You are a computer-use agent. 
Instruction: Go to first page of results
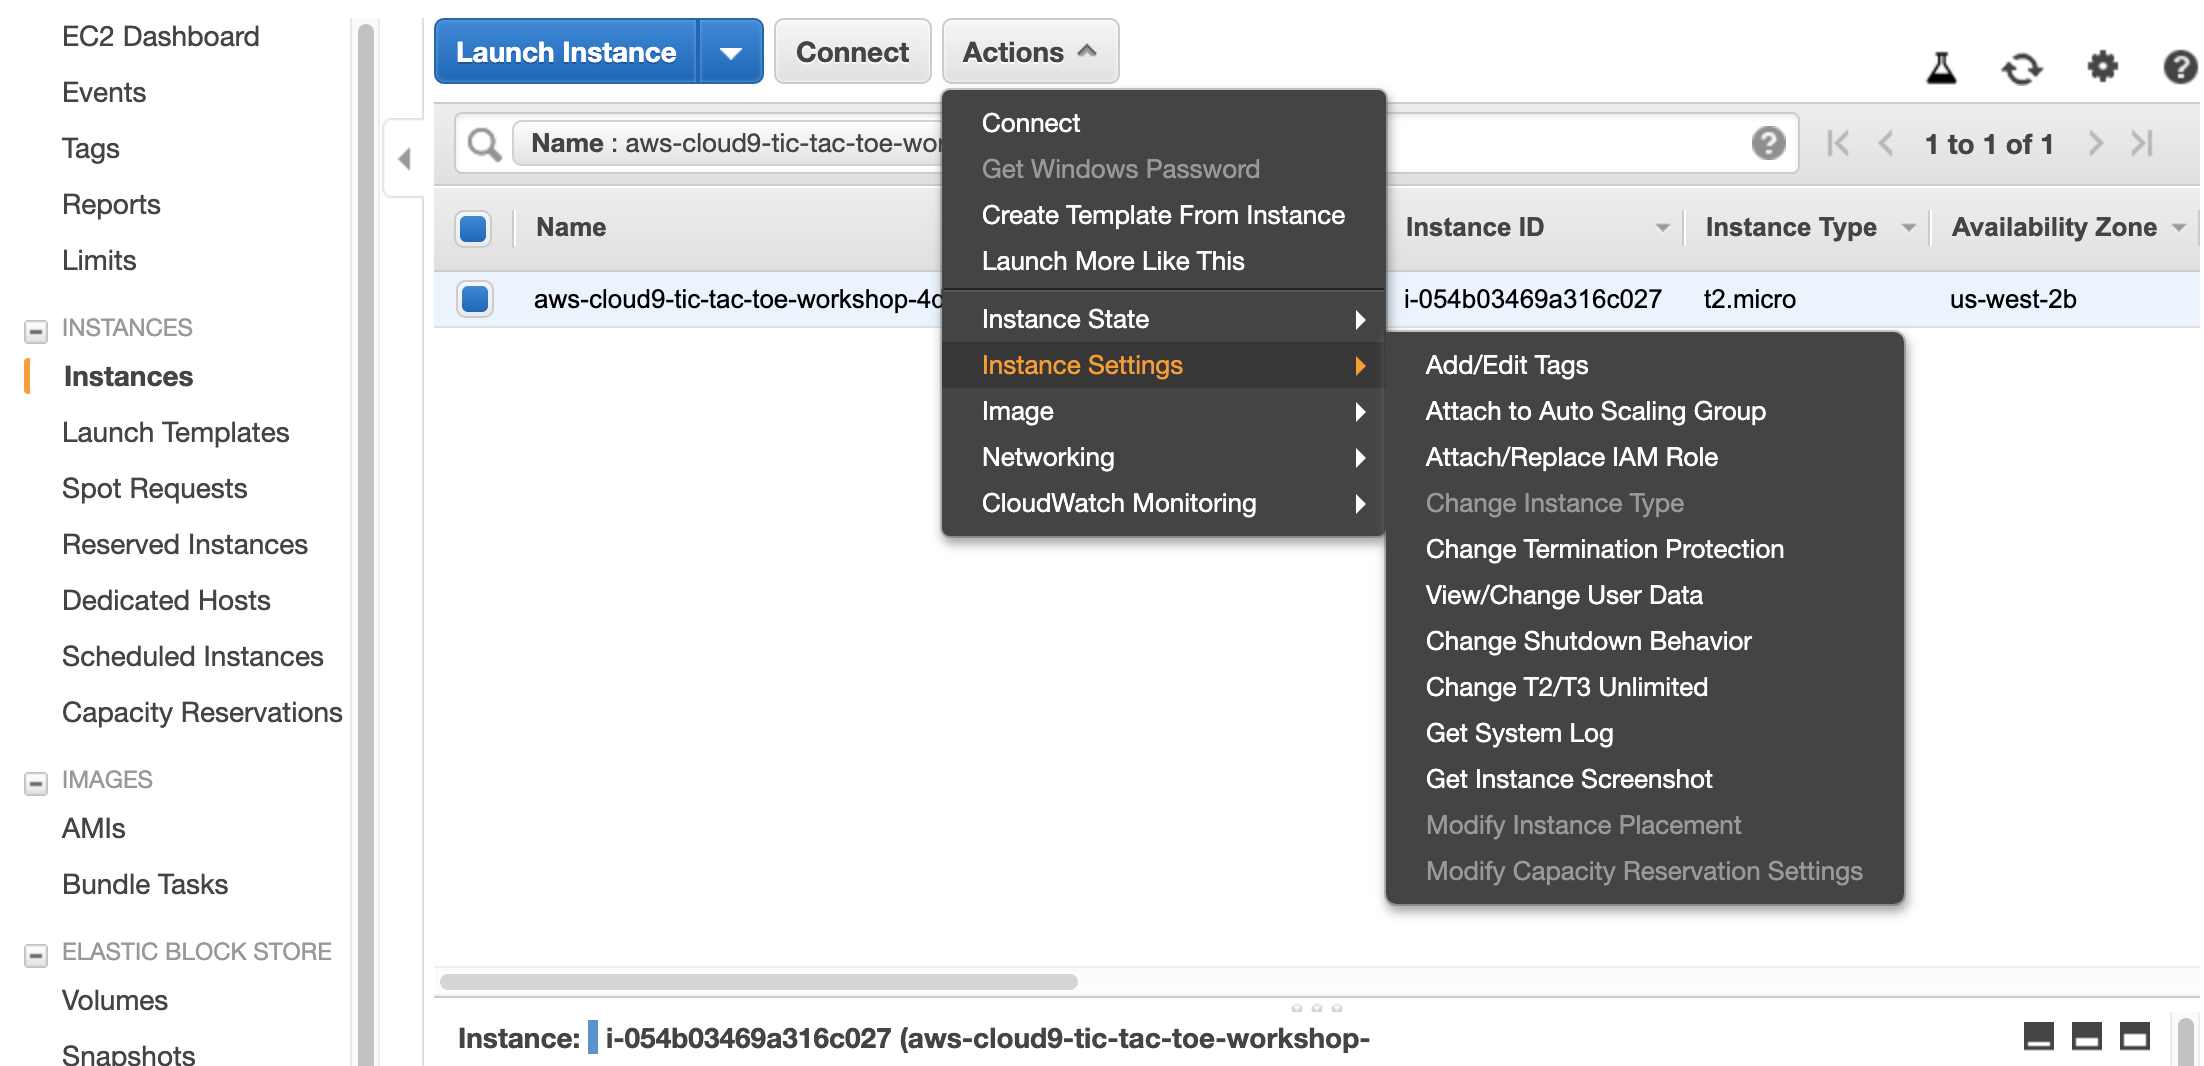(1837, 144)
